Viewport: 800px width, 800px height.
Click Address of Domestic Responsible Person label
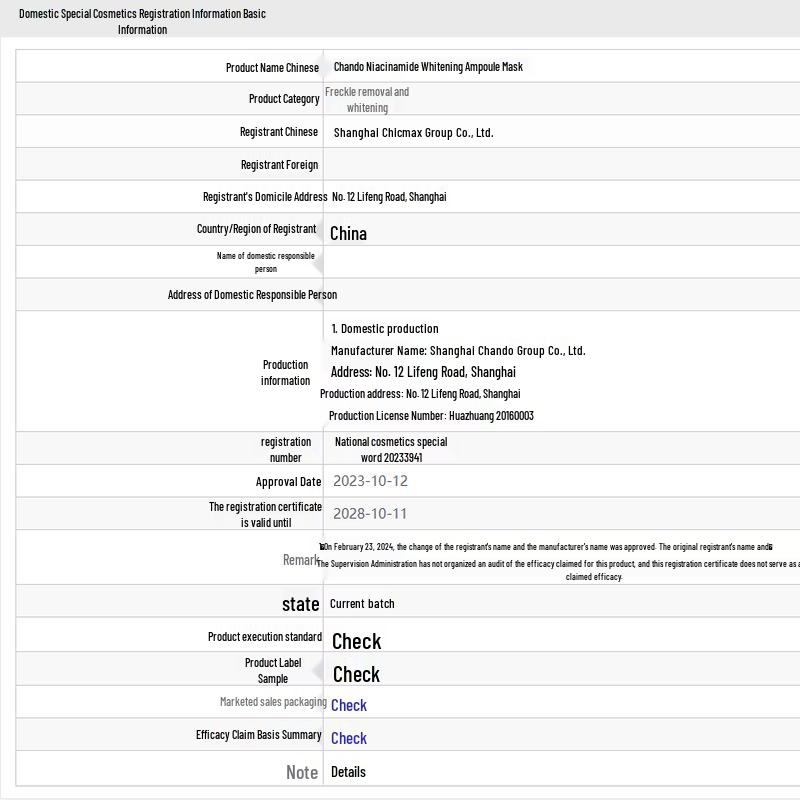coord(252,295)
